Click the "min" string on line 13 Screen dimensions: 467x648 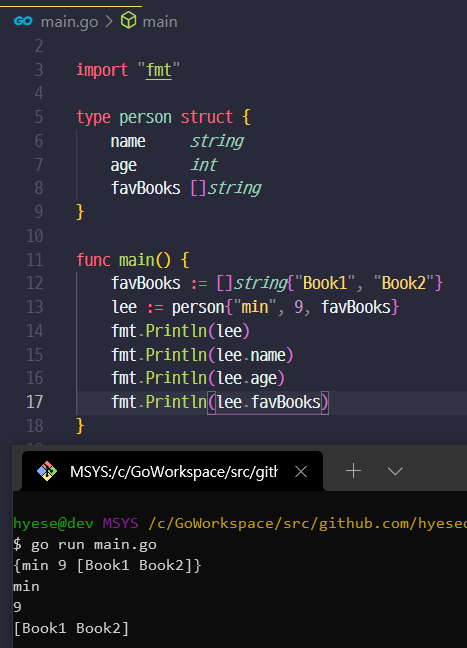(255, 307)
